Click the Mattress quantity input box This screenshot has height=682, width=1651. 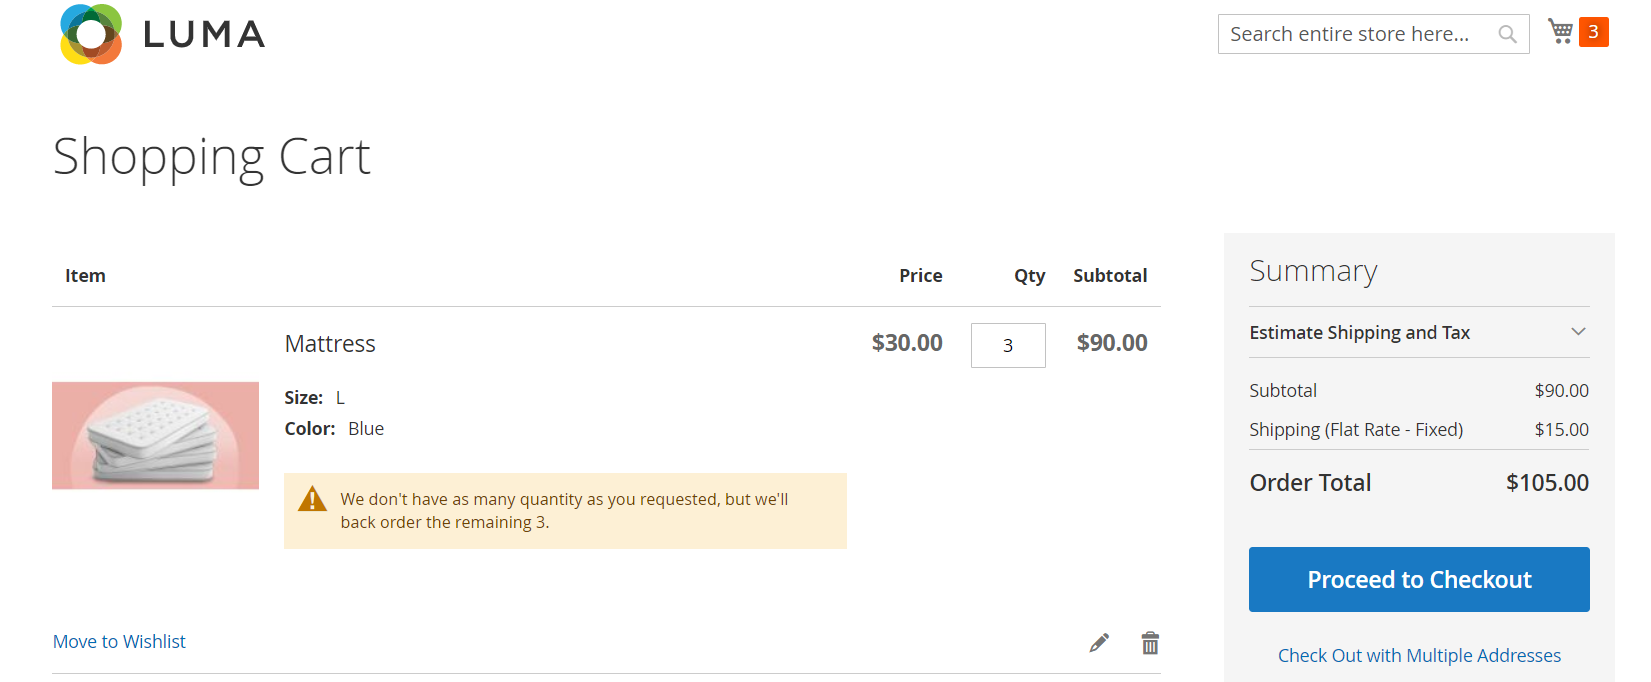tap(1007, 345)
